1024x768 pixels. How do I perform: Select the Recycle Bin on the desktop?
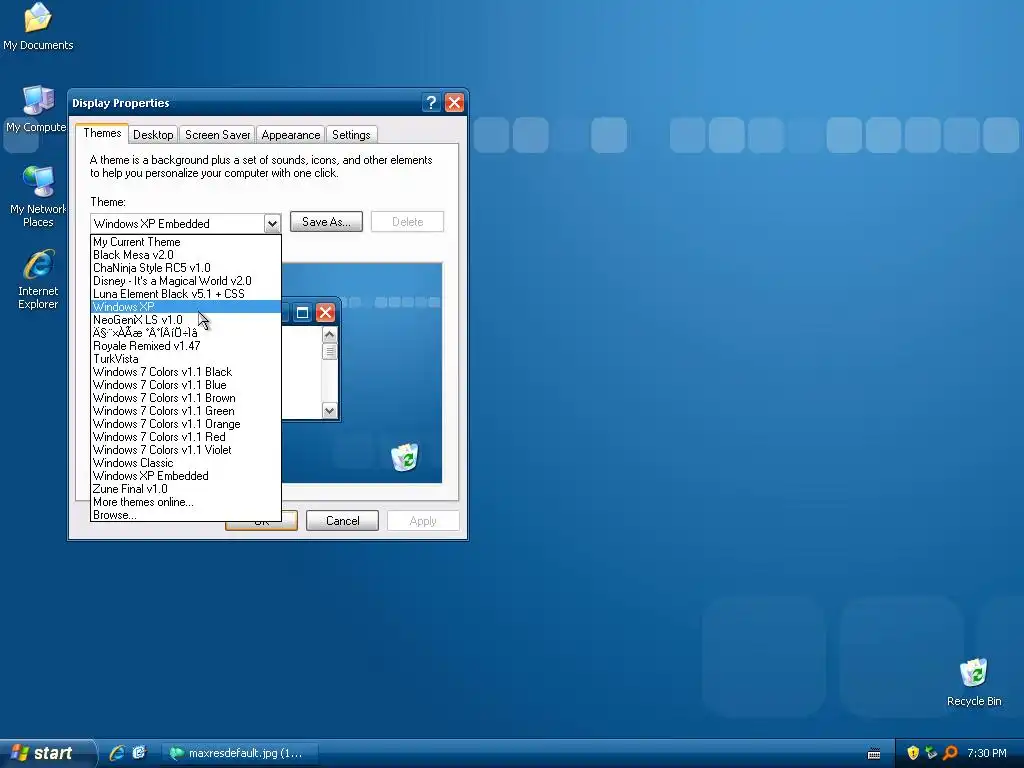tap(974, 682)
